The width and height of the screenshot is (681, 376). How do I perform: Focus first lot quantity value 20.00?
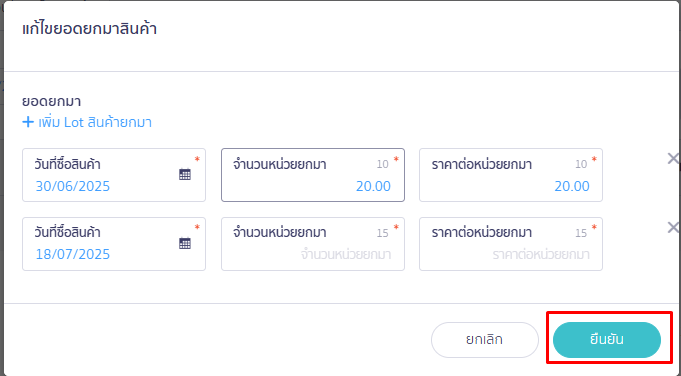point(374,186)
